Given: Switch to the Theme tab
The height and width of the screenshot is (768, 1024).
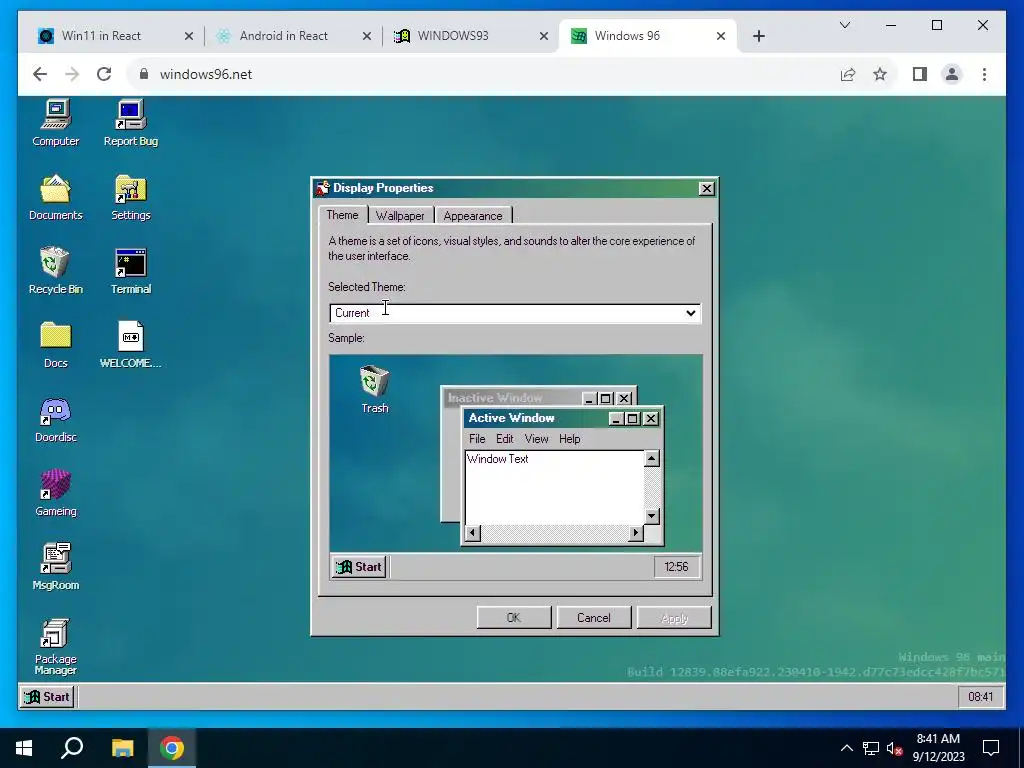Looking at the screenshot, I should 342,215.
